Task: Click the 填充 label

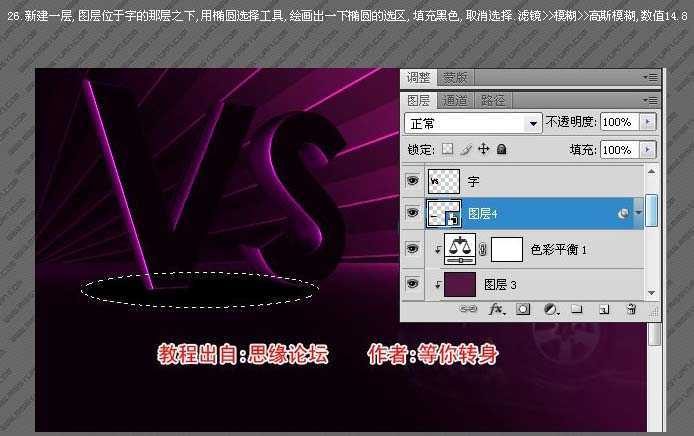Action: pyautogui.click(x=583, y=150)
